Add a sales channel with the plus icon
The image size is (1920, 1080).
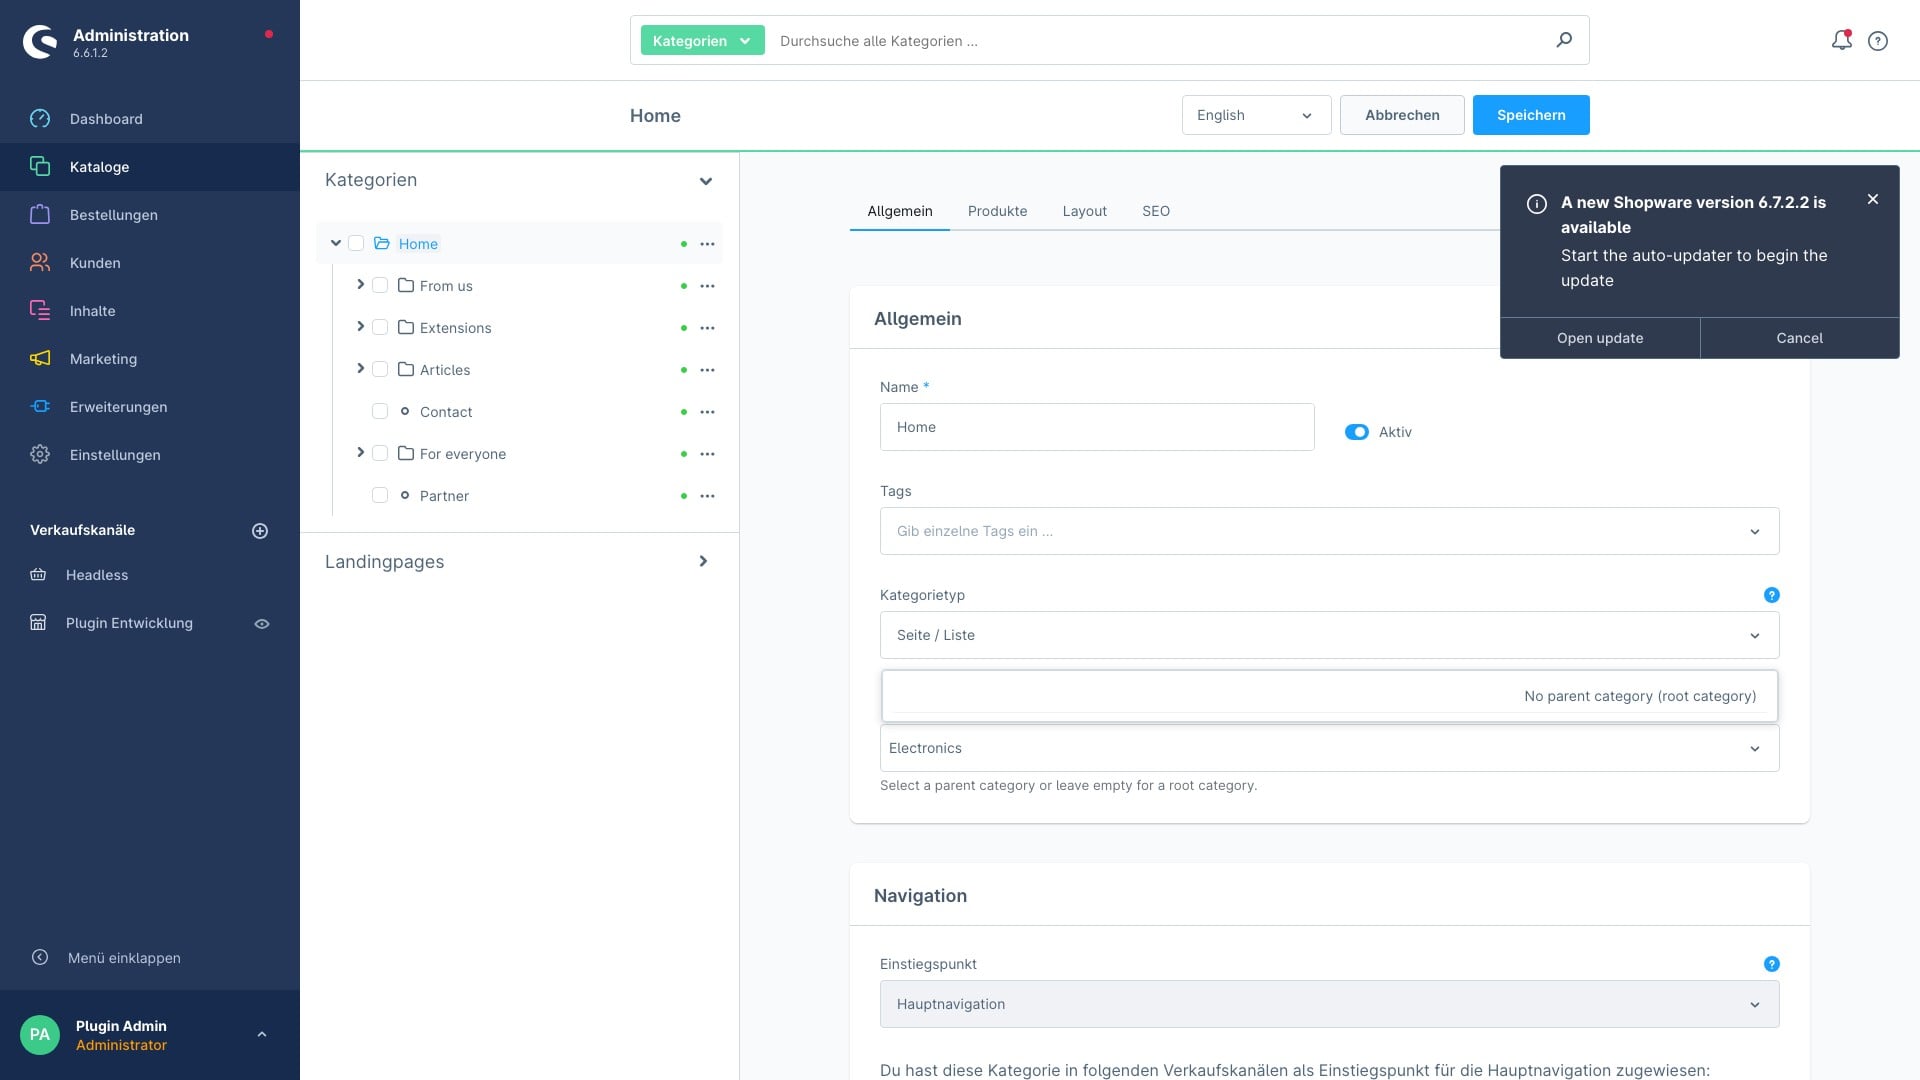(260, 531)
